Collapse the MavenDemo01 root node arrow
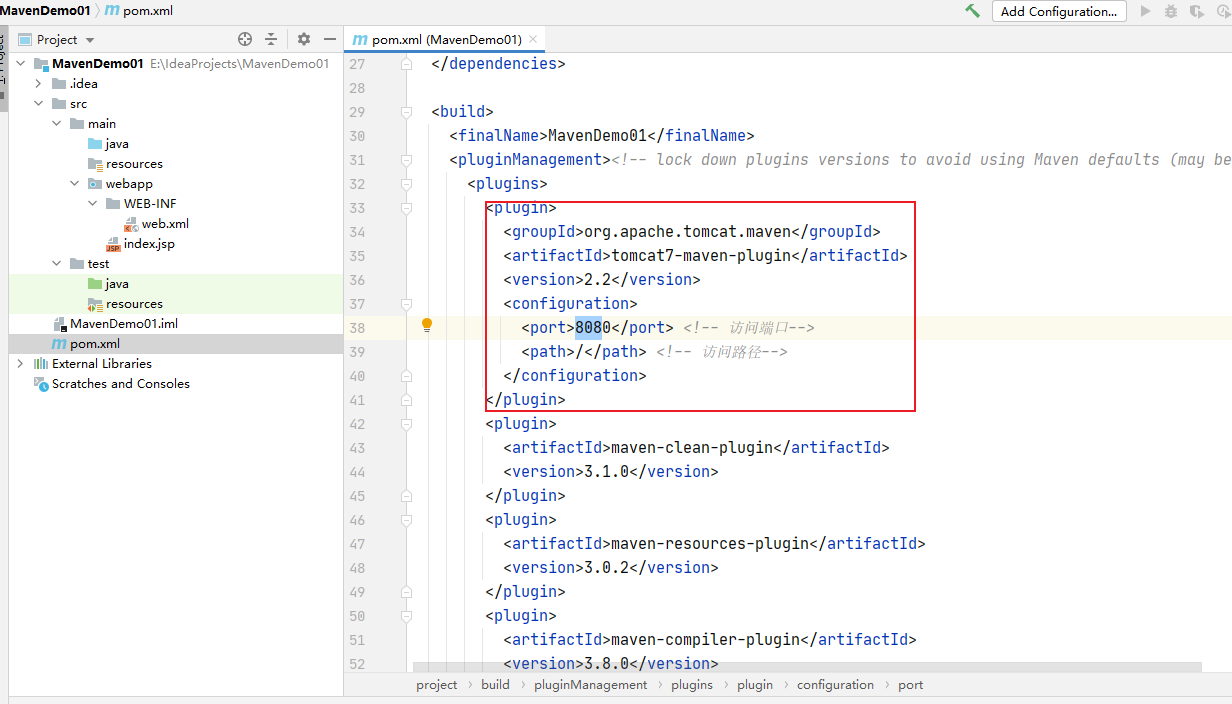Viewport: 1232px width, 704px height. click(x=22, y=63)
